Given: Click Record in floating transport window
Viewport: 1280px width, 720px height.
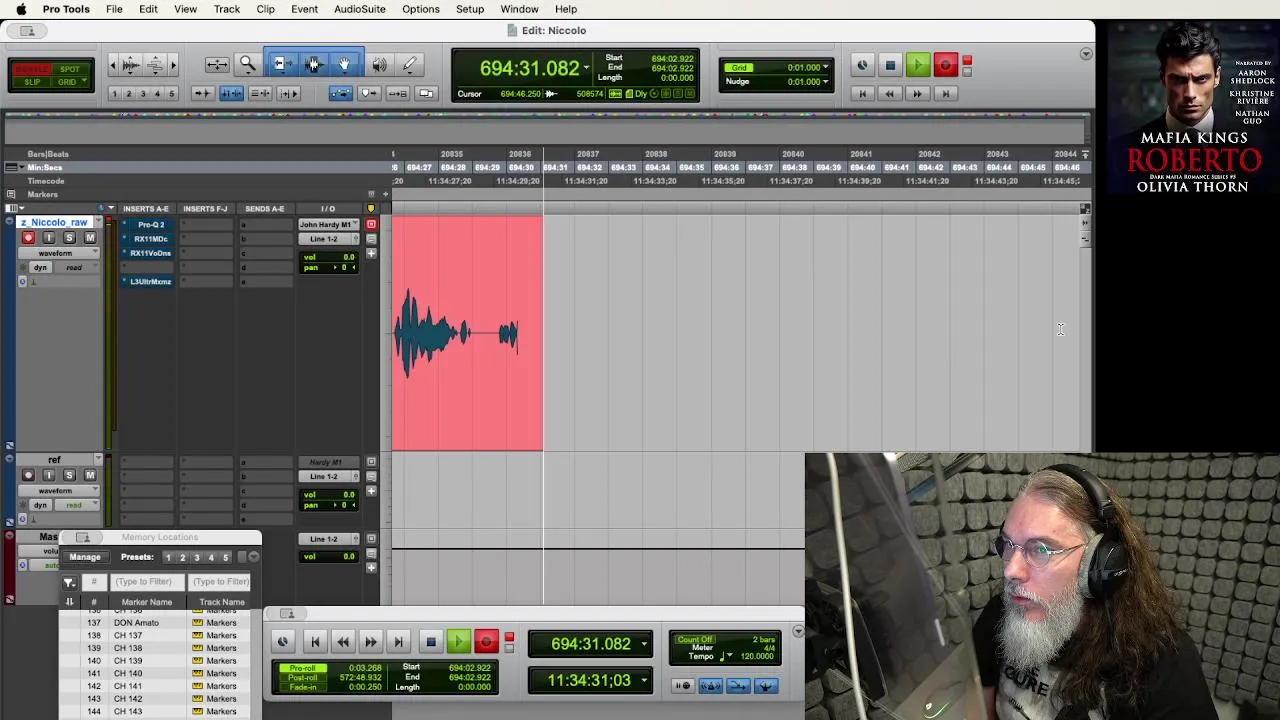Looking at the screenshot, I should click(x=486, y=642).
